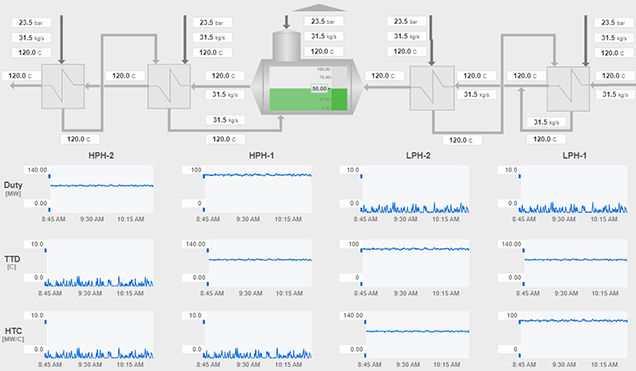This screenshot has width=636, height=371.
Task: Click HPH-1 drain line 31.5 kg/s value
Action: [x=226, y=120]
